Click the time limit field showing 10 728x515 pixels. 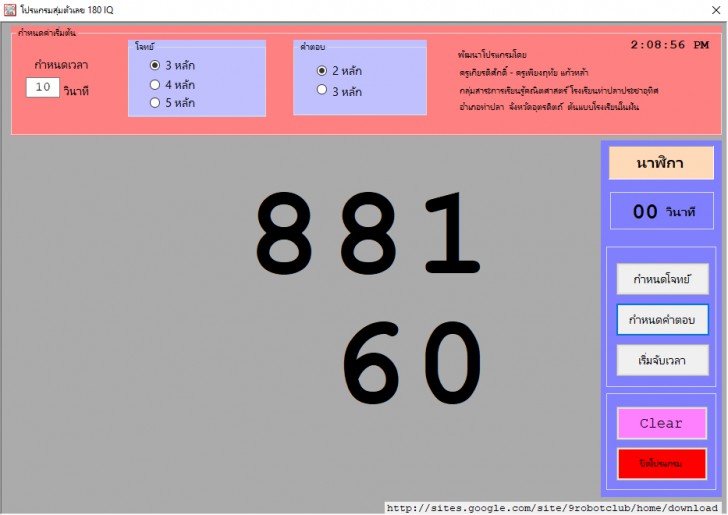(x=43, y=87)
